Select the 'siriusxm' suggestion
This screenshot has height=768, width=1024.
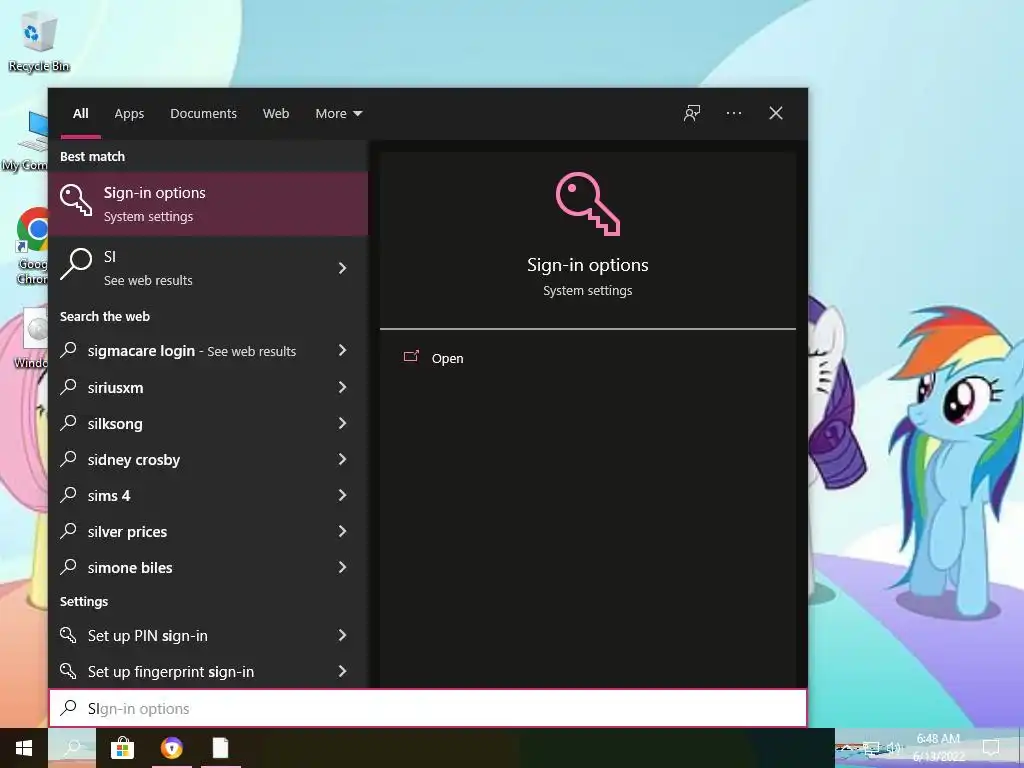(x=208, y=387)
